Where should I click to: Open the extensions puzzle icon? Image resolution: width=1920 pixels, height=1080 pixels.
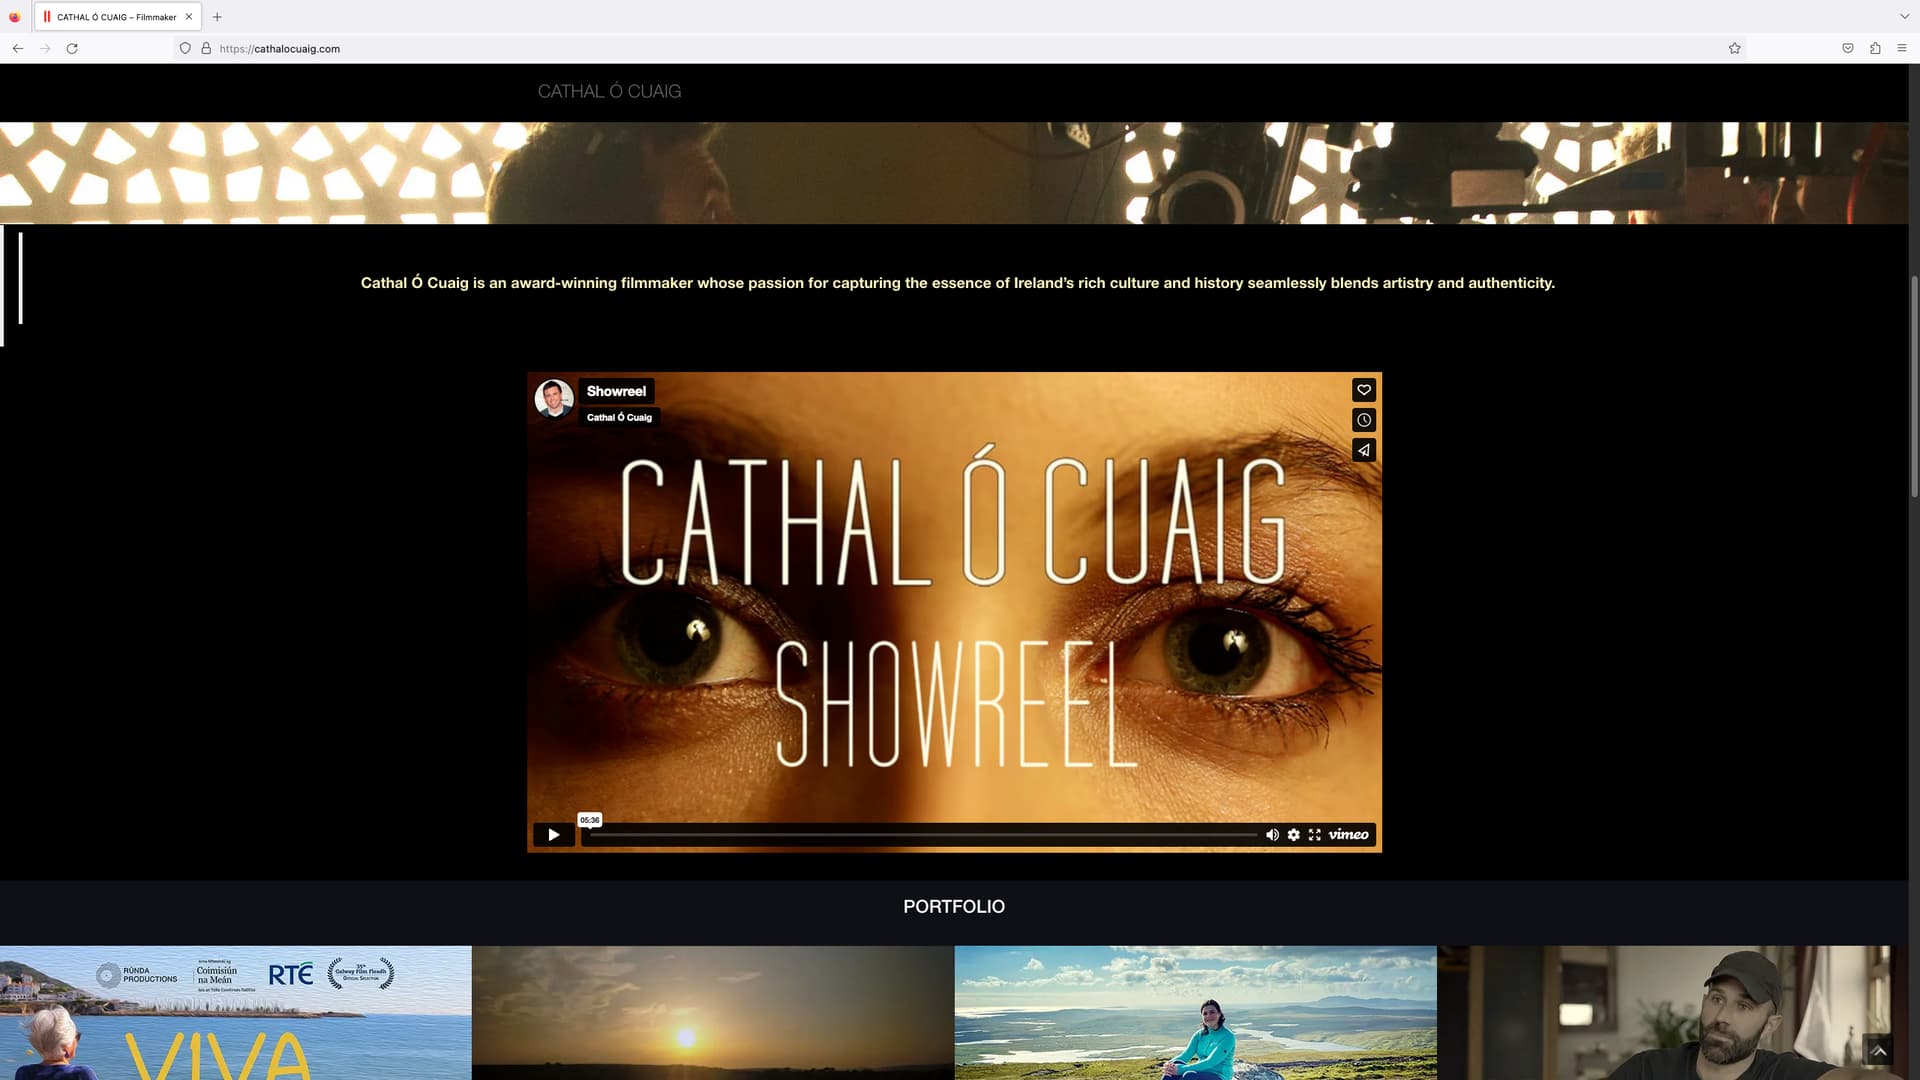[1875, 48]
